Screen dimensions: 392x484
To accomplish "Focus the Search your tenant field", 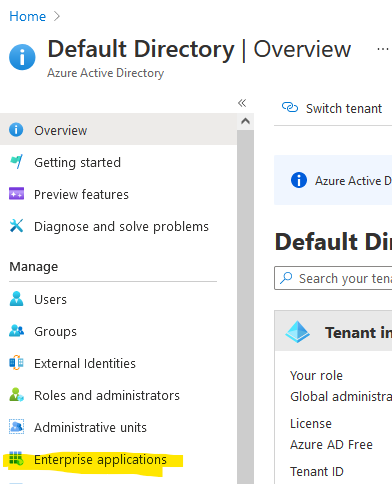I will coord(333,278).
